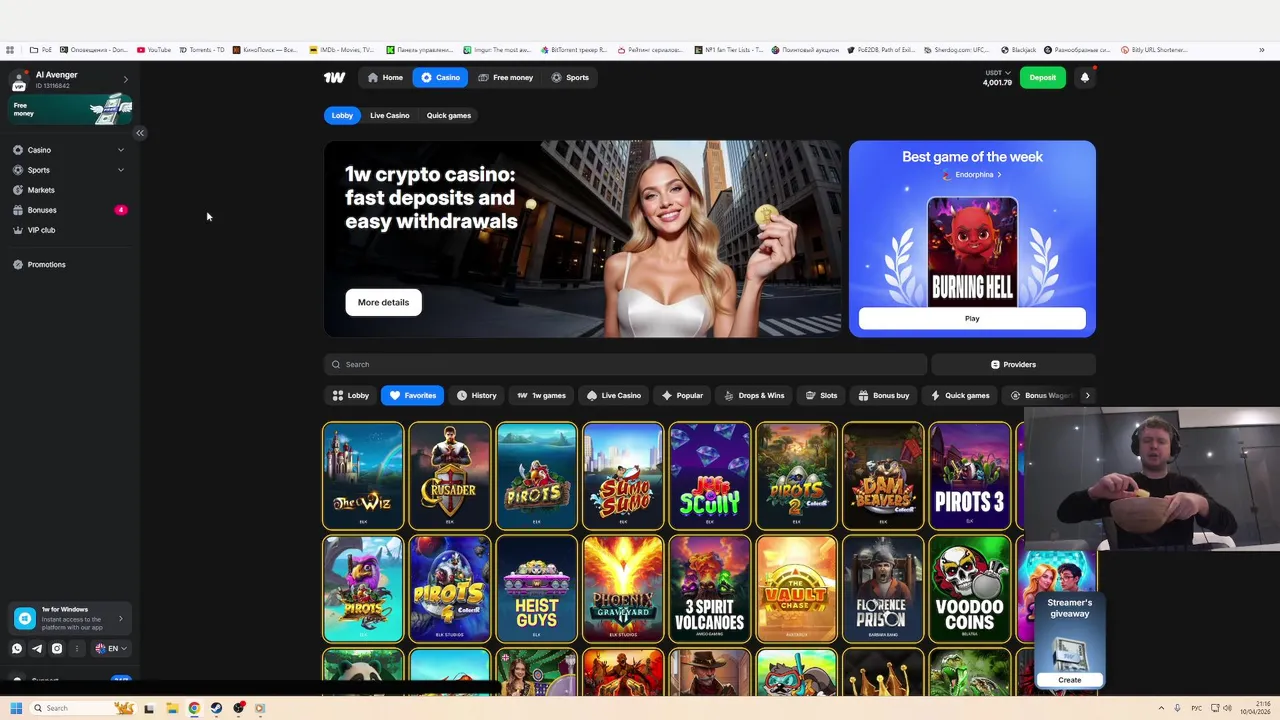Switch to Chrome in taskbar
The height and width of the screenshot is (720, 1280).
click(194, 708)
